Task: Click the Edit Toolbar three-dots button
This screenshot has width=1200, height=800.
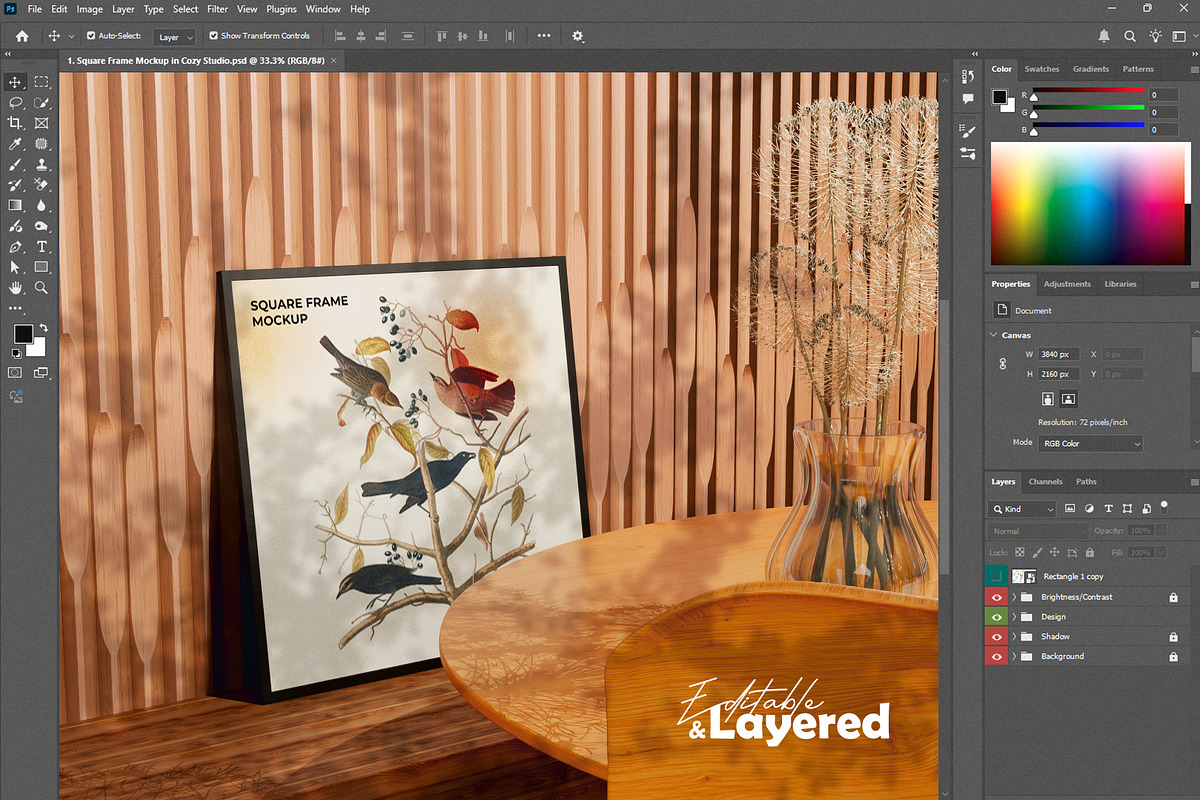Action: tap(15, 308)
